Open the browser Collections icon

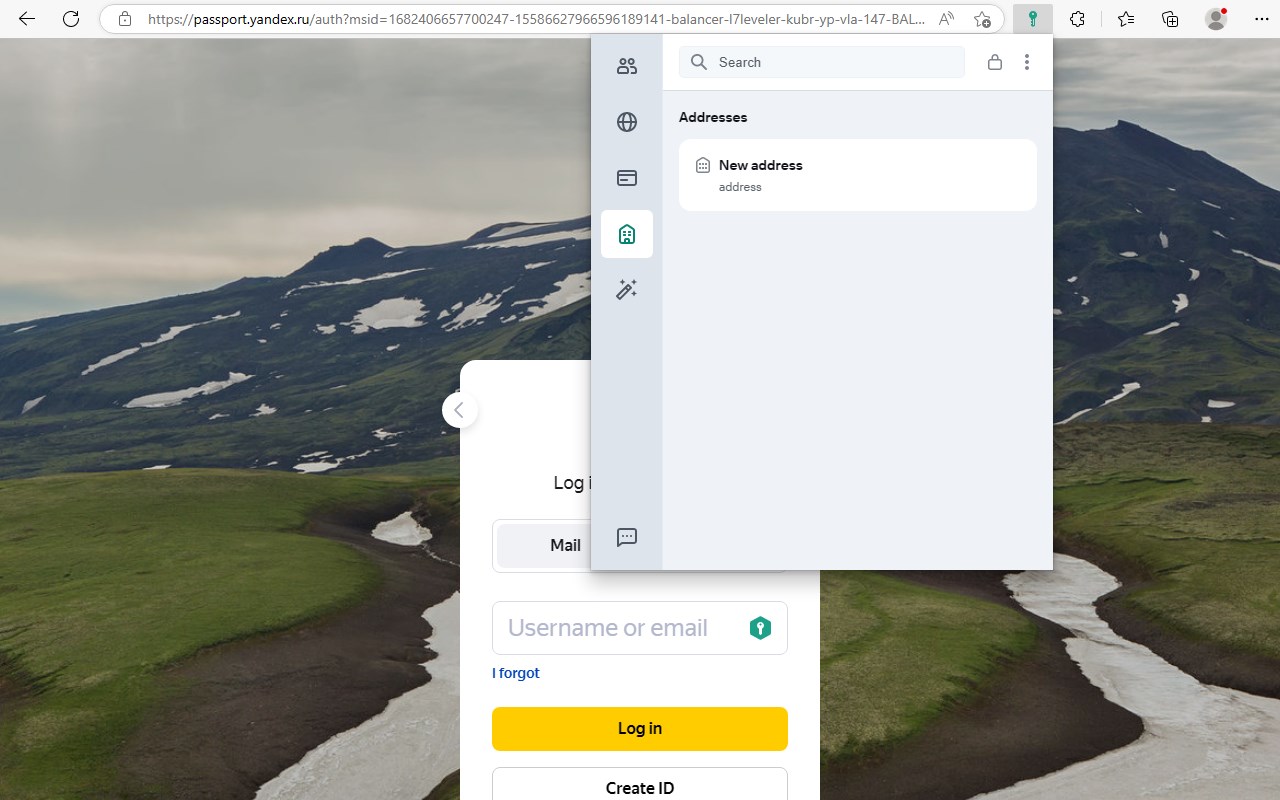tap(1169, 19)
